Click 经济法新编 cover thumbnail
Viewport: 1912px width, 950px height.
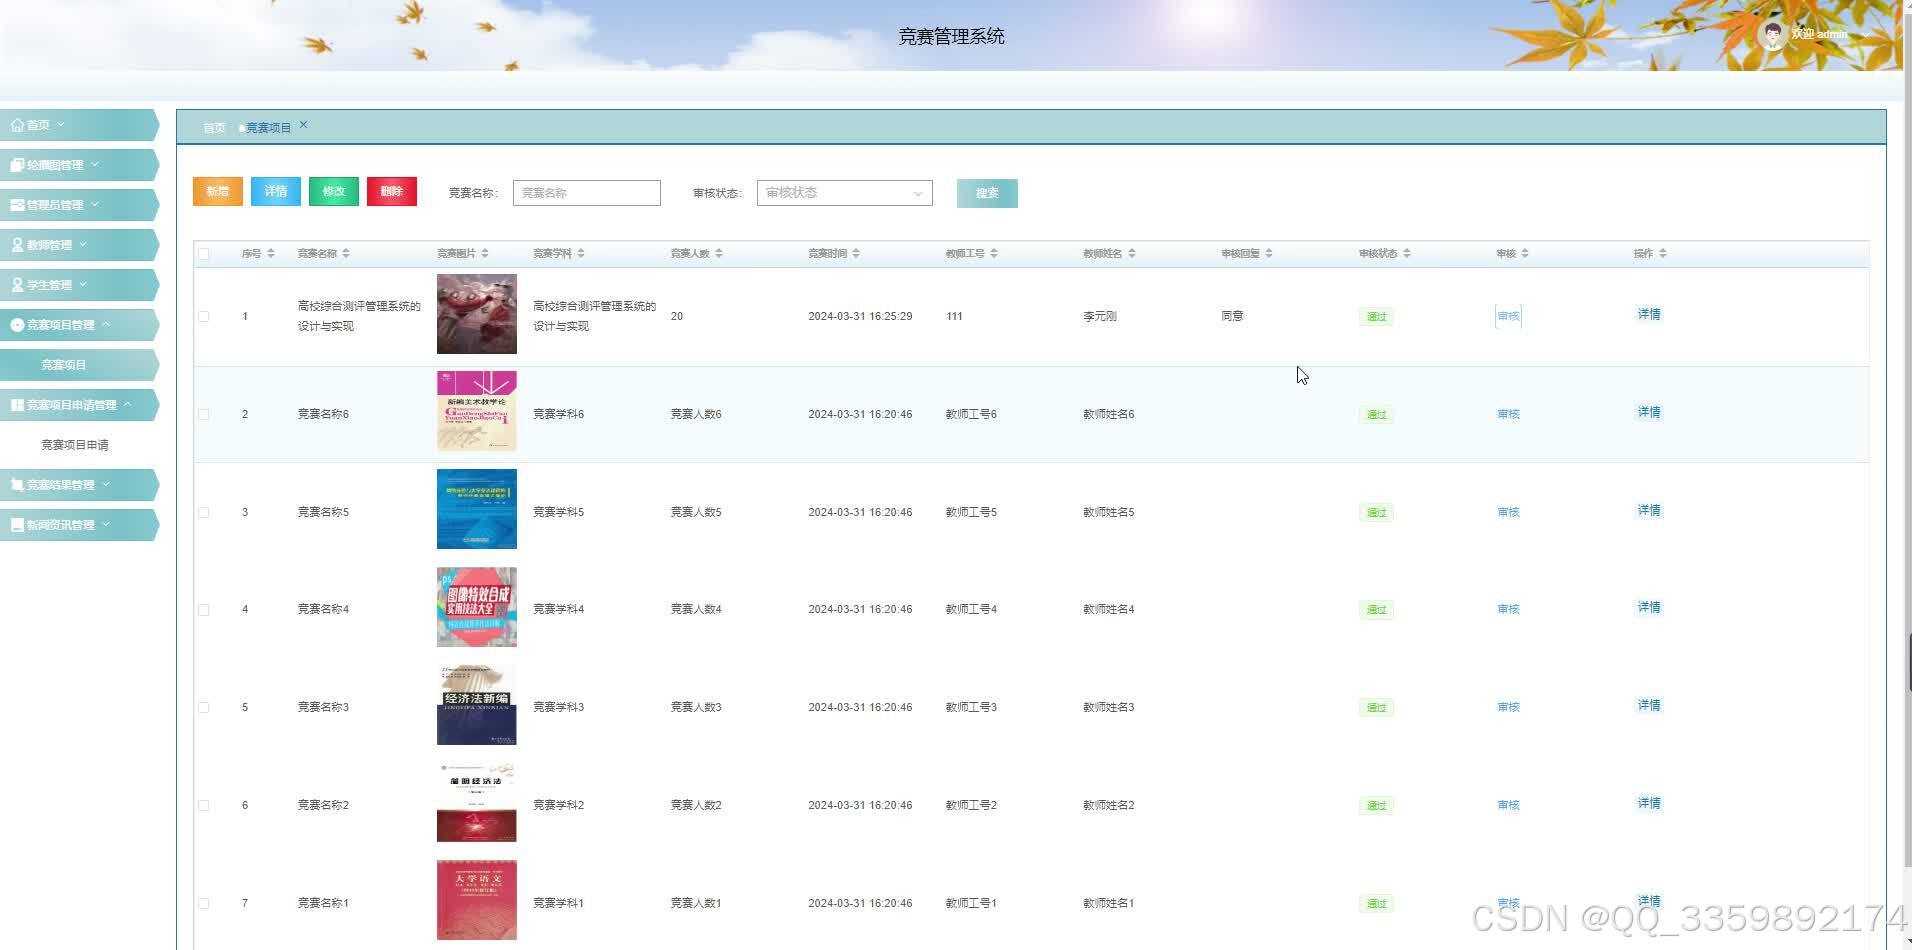coord(477,705)
